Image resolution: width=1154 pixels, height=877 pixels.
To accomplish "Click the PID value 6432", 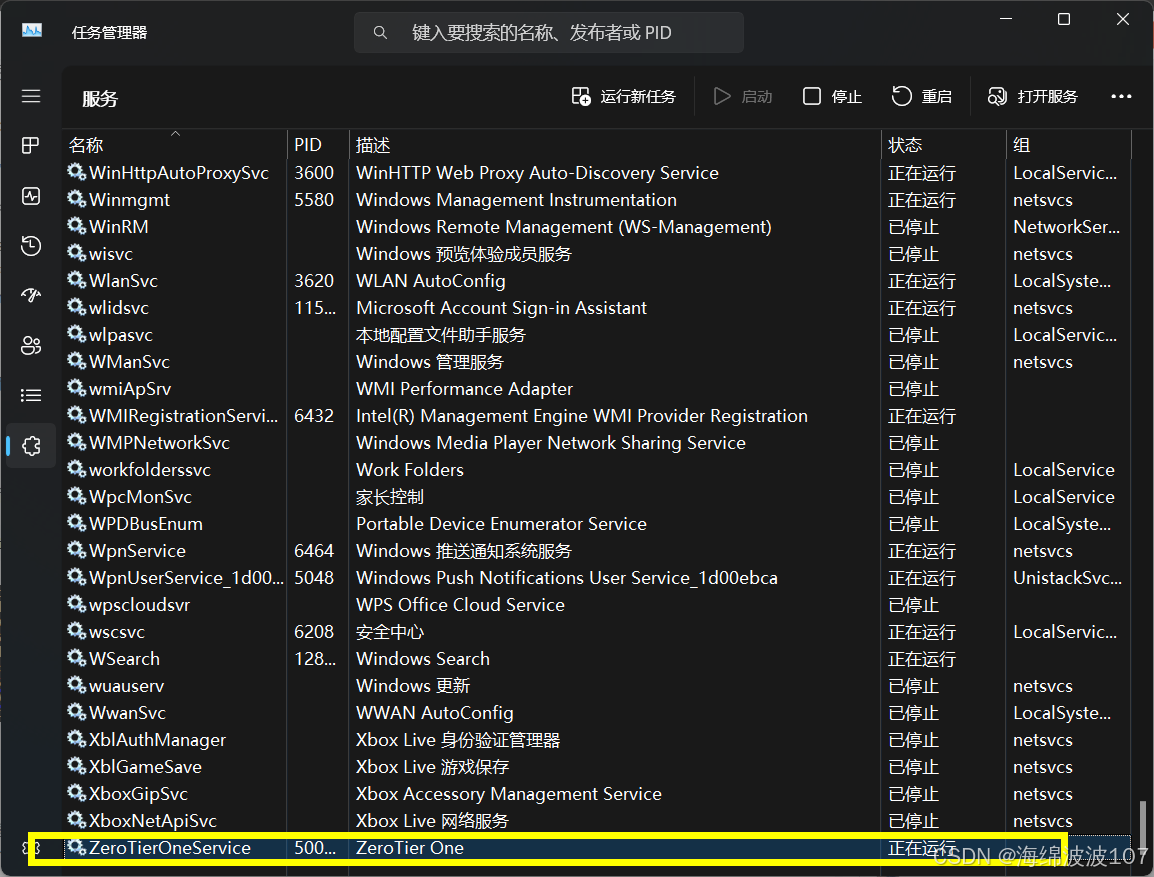I will coord(314,416).
